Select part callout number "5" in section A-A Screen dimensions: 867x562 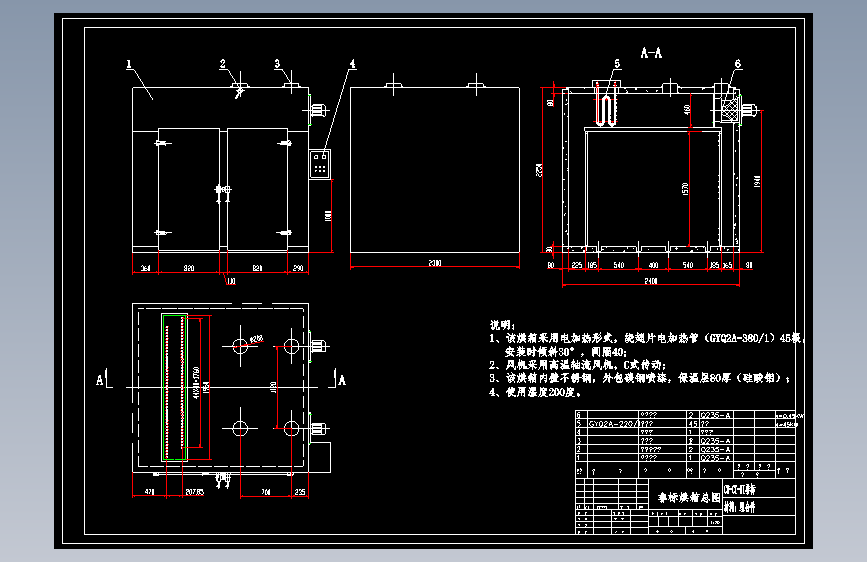[617, 64]
